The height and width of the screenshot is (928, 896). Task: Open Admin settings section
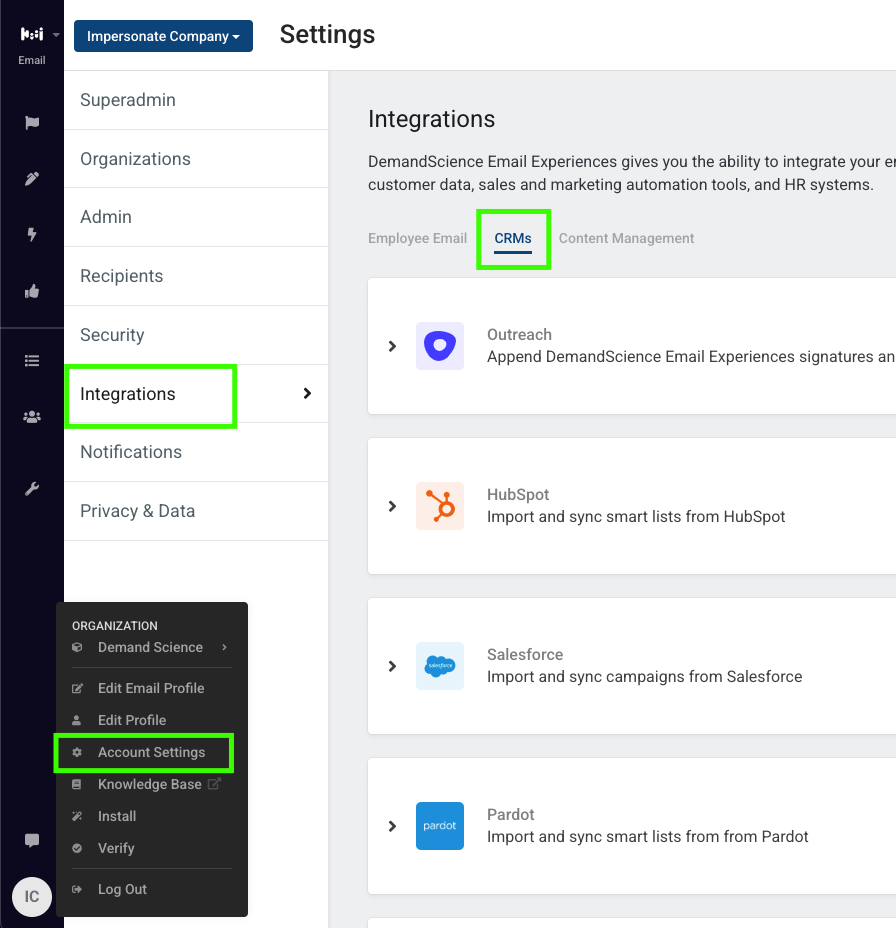coord(196,217)
